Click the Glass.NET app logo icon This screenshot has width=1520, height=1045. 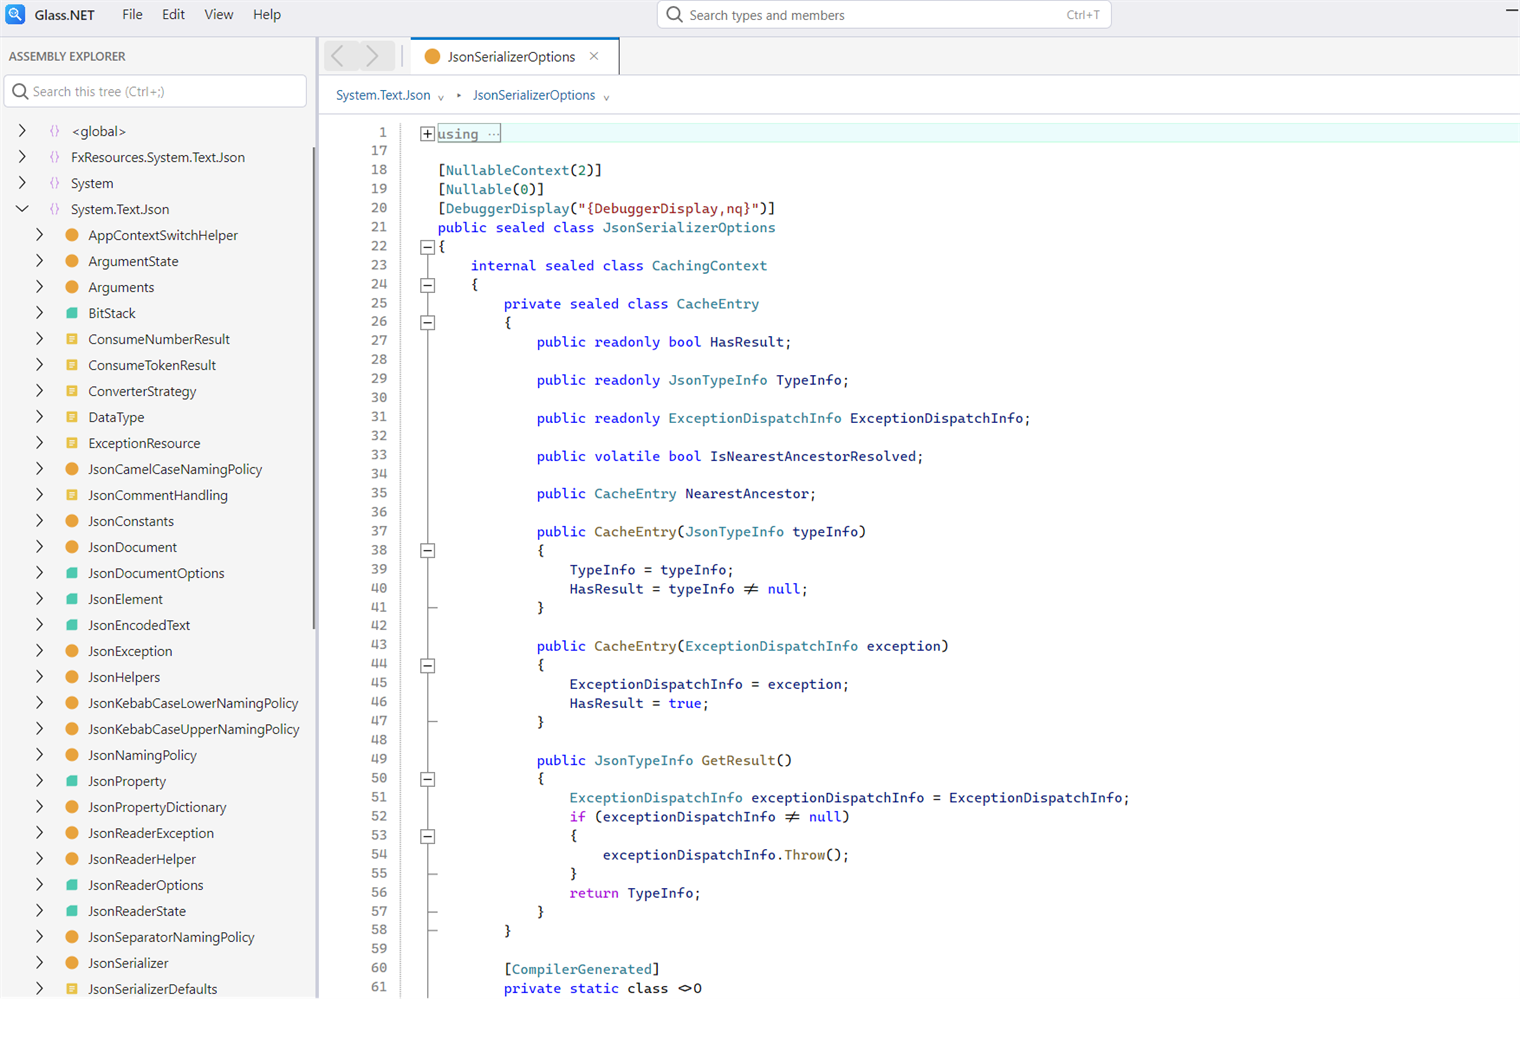click(15, 14)
